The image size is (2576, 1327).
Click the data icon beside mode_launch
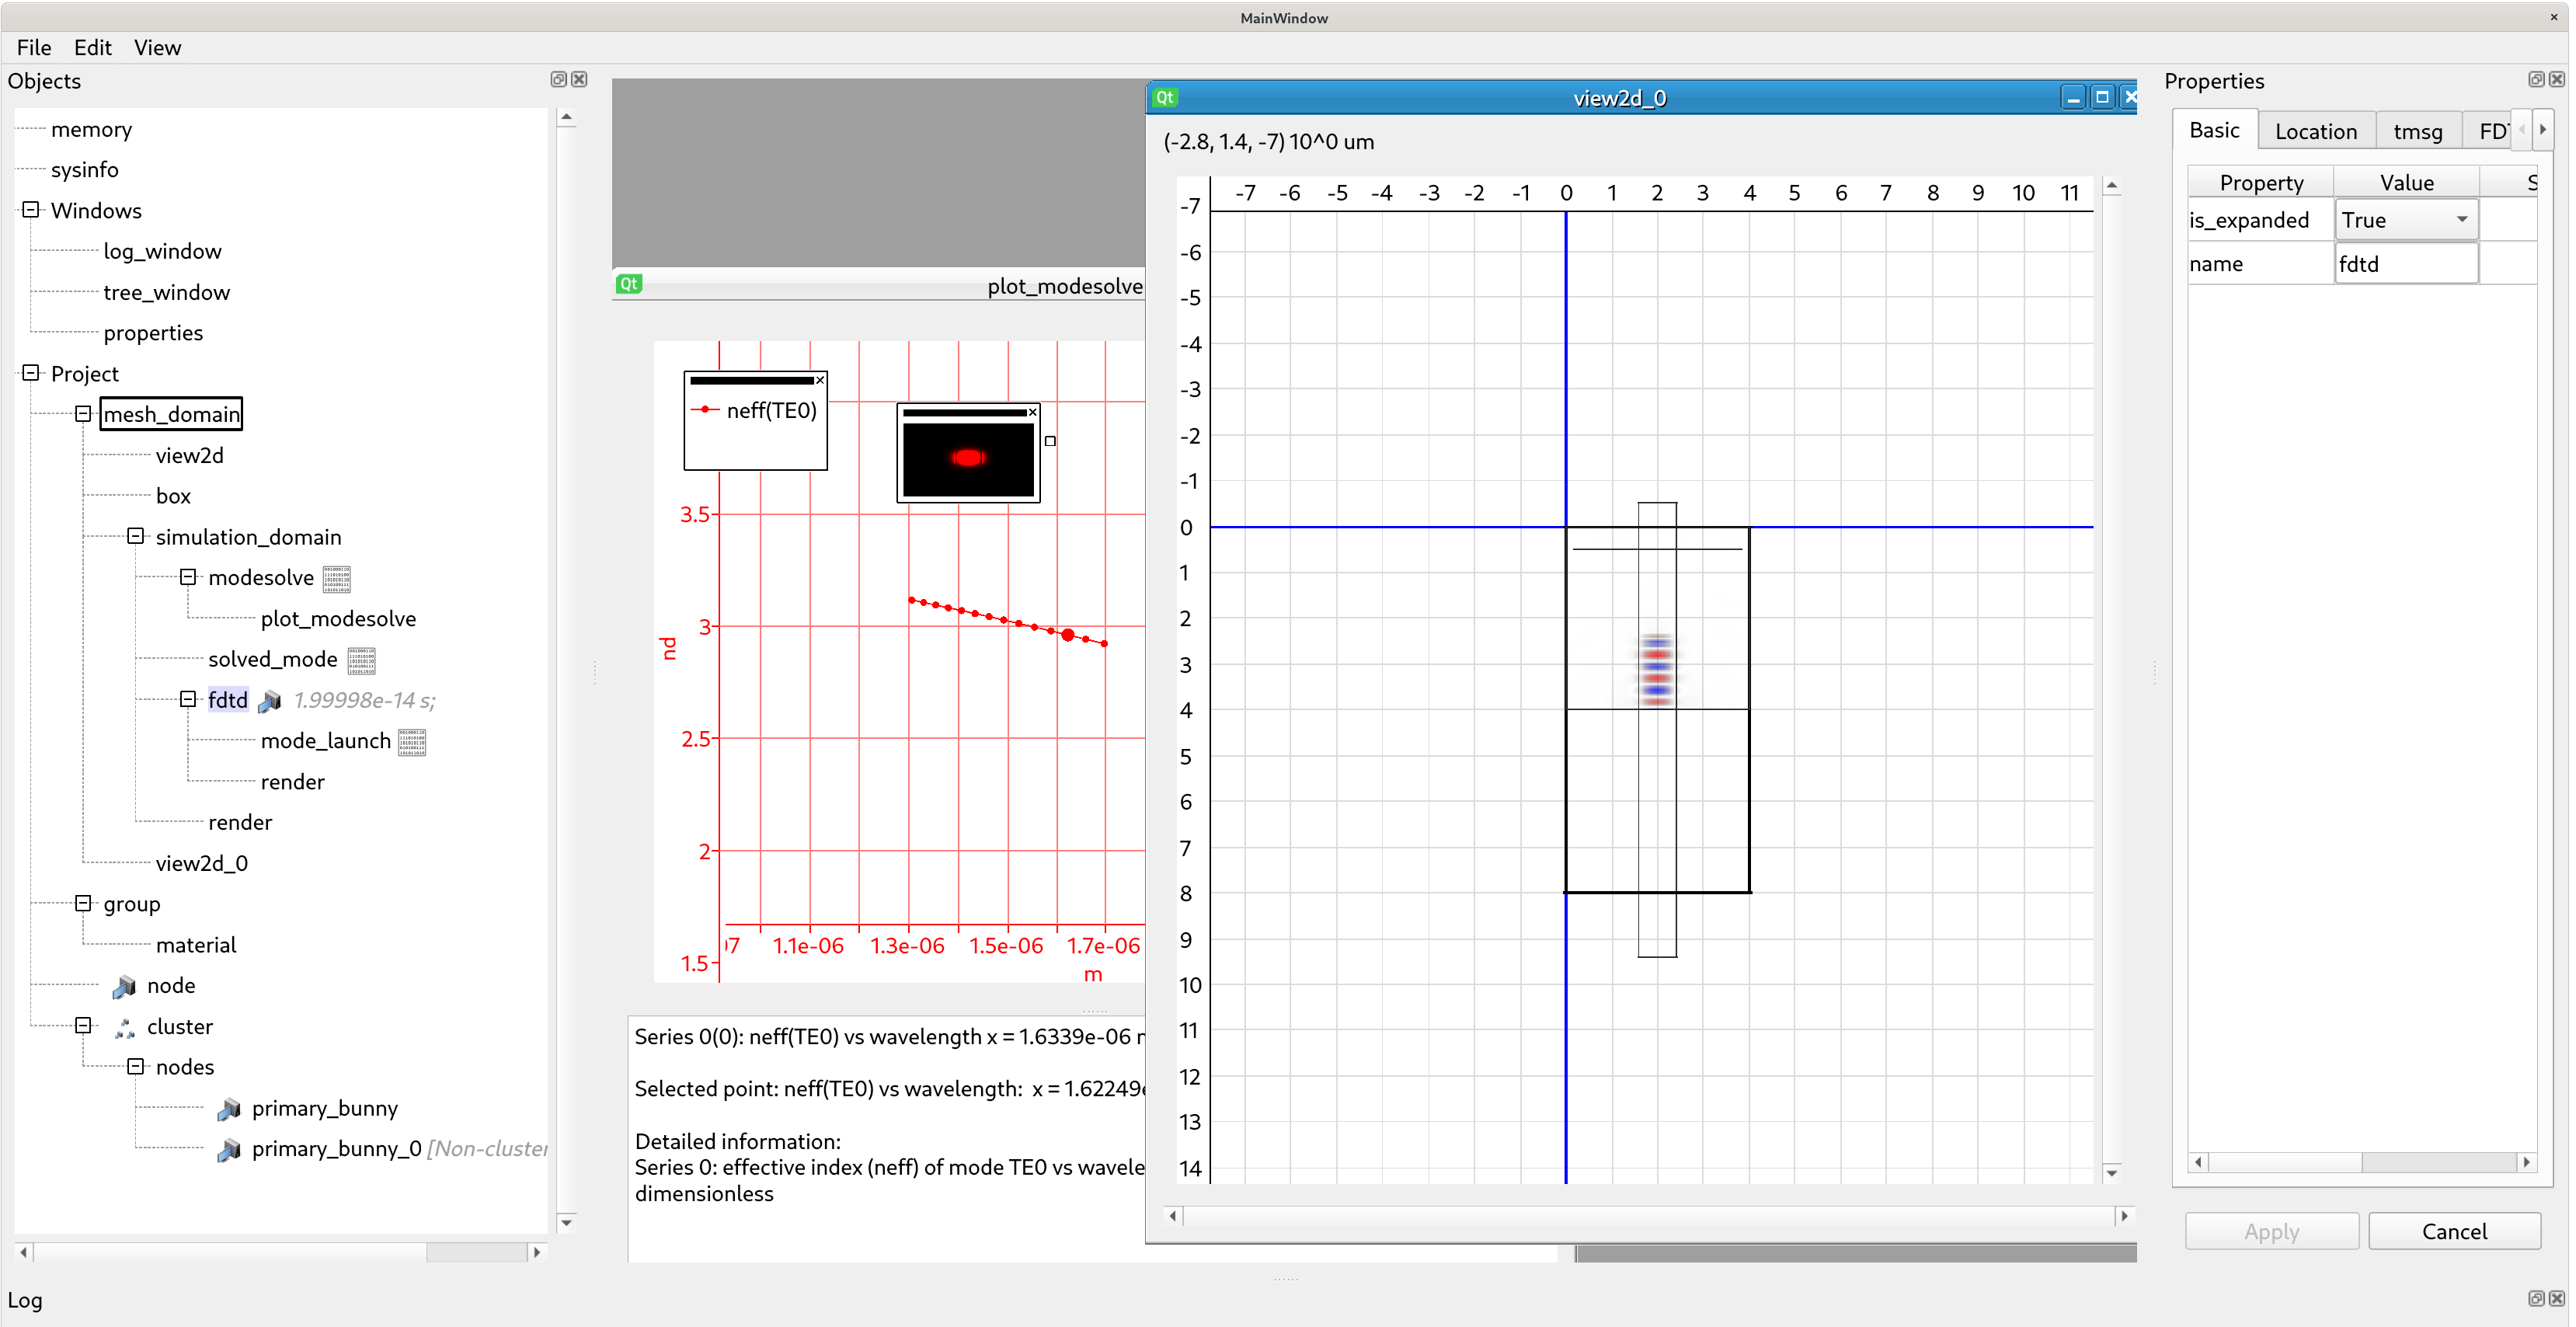click(x=411, y=742)
